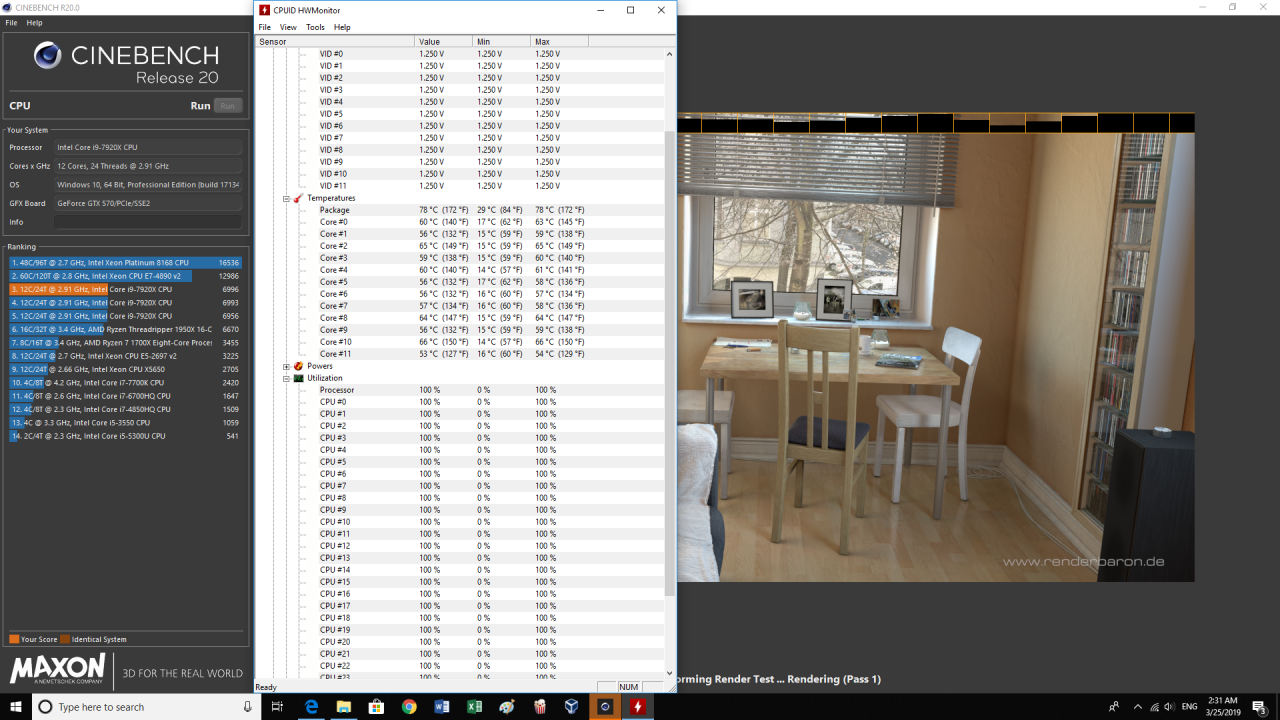Click the HWMonitor vertical scrollbar thumb

pyautogui.click(x=670, y=363)
